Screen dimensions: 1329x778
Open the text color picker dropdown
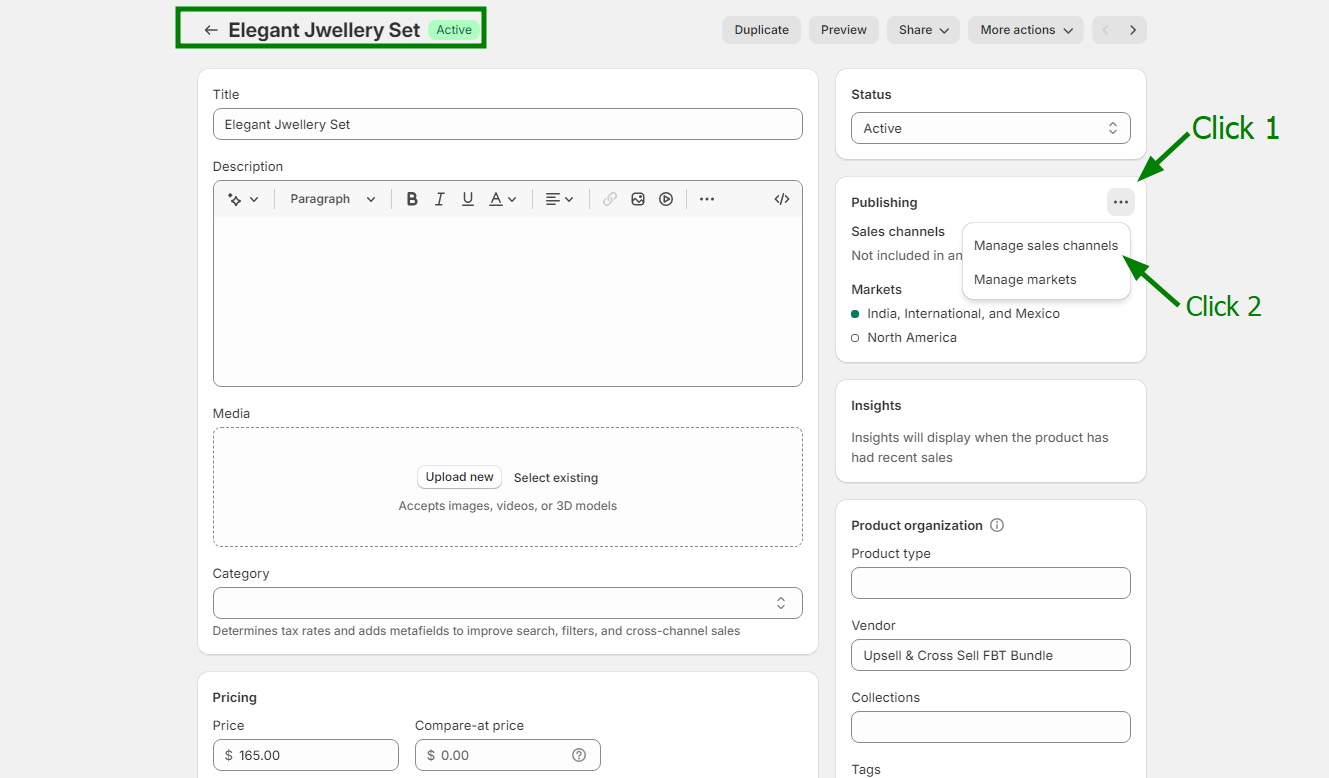[502, 199]
